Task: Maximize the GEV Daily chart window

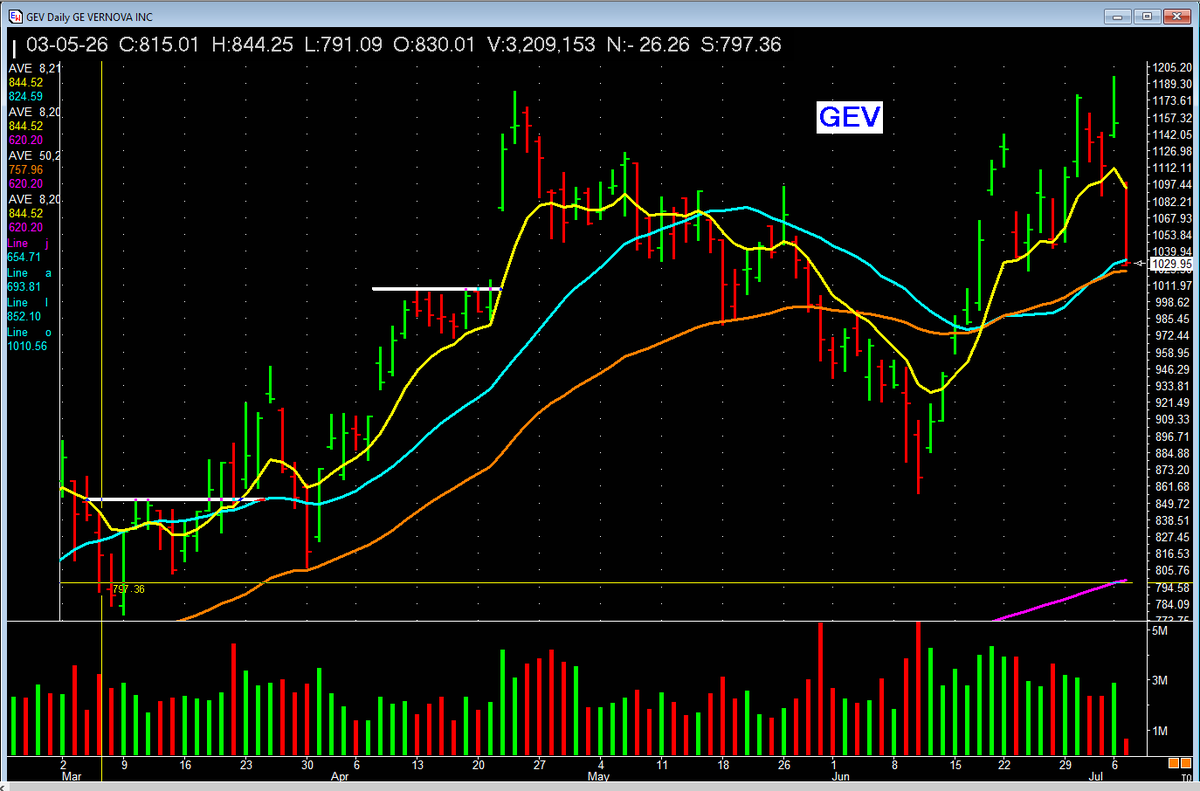Action: (x=1146, y=16)
